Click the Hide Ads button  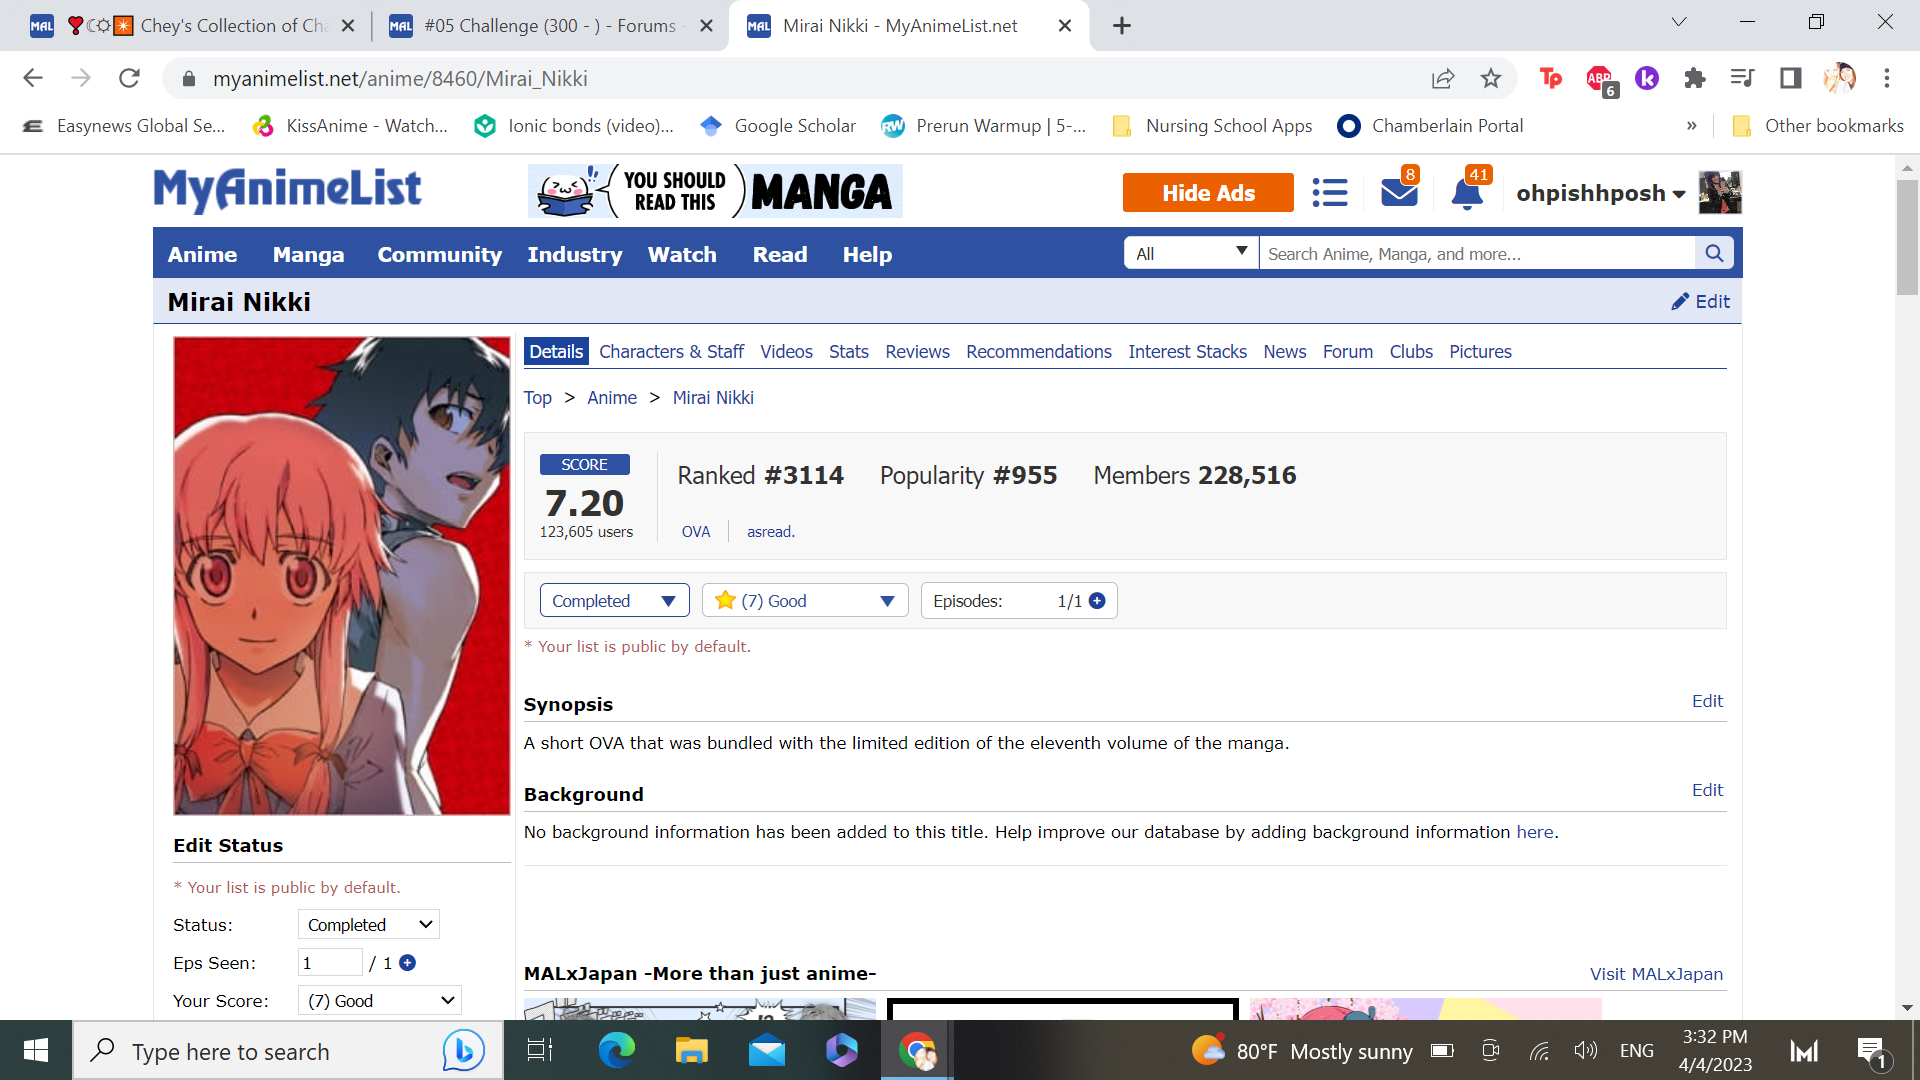click(1207, 193)
